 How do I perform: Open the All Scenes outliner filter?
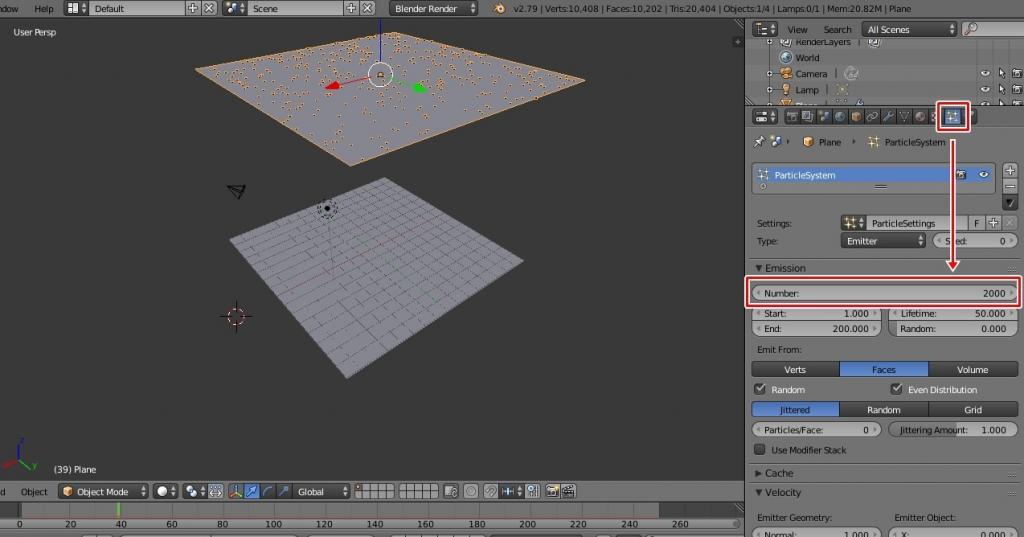click(909, 29)
